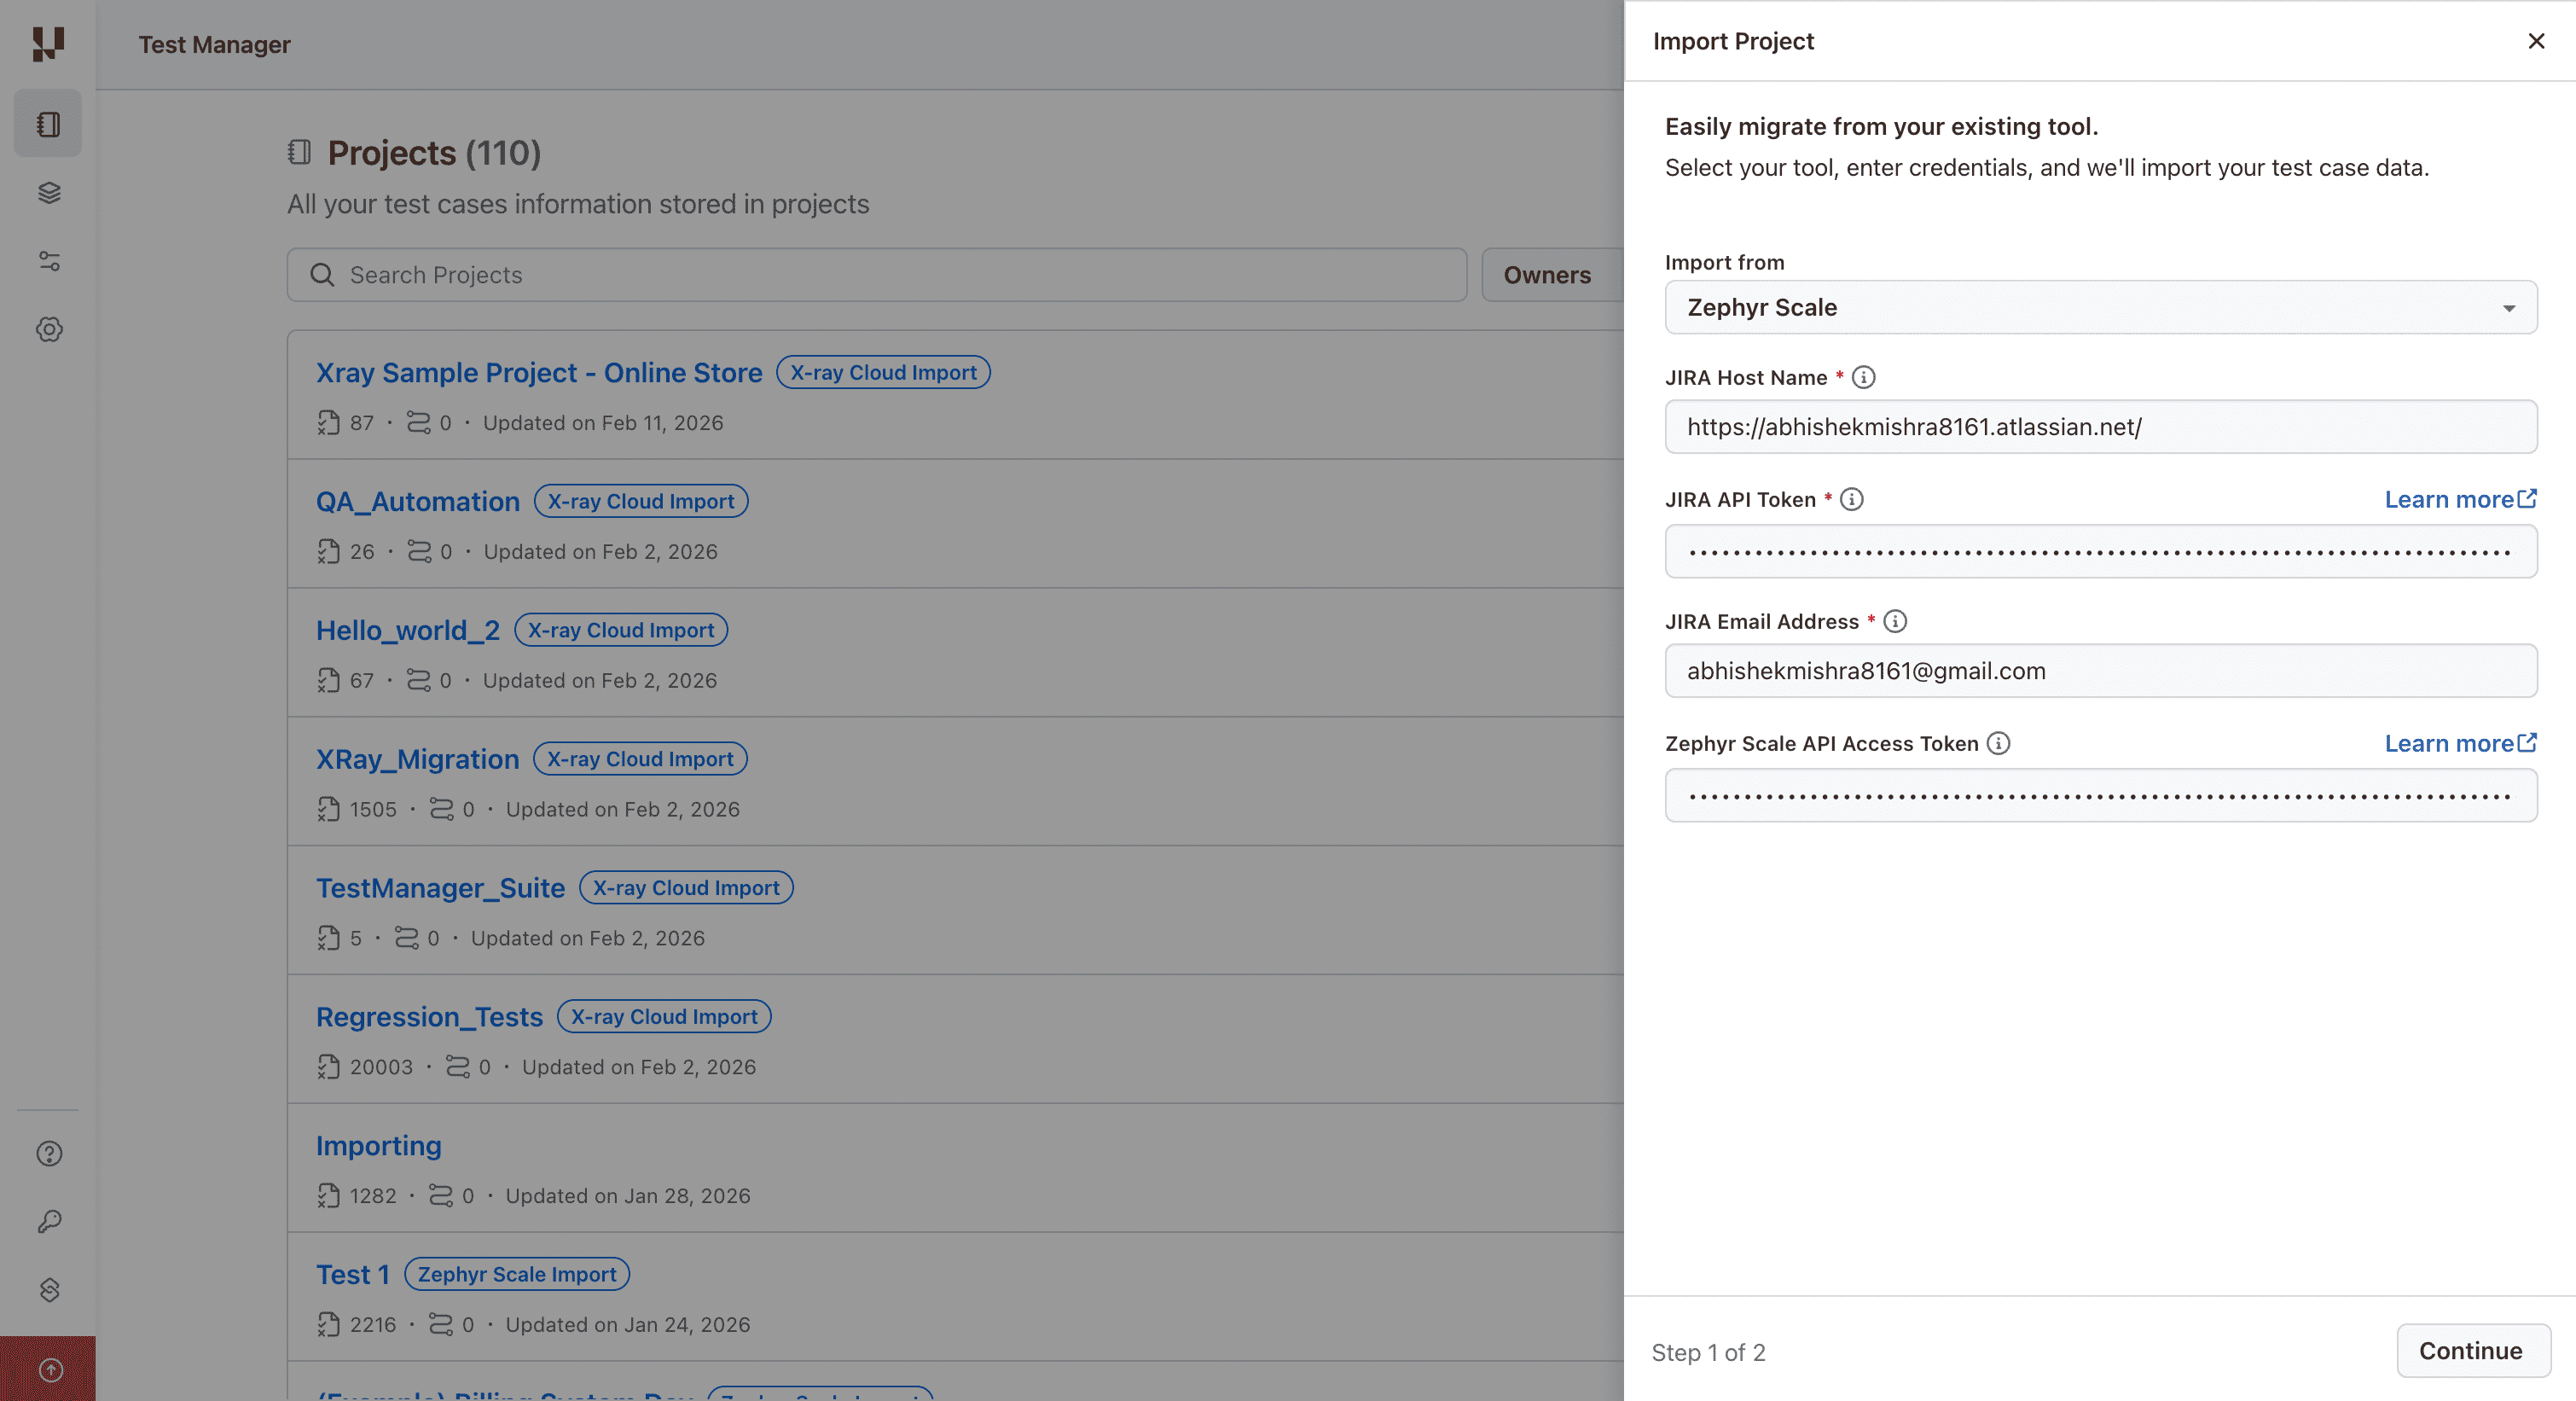Click Learn more link for JIRA API Token

(x=2459, y=499)
